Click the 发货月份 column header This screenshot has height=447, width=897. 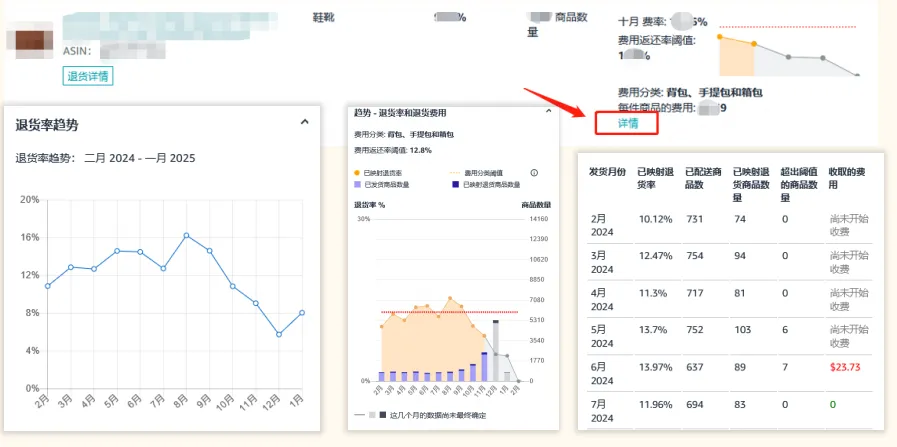pos(608,172)
